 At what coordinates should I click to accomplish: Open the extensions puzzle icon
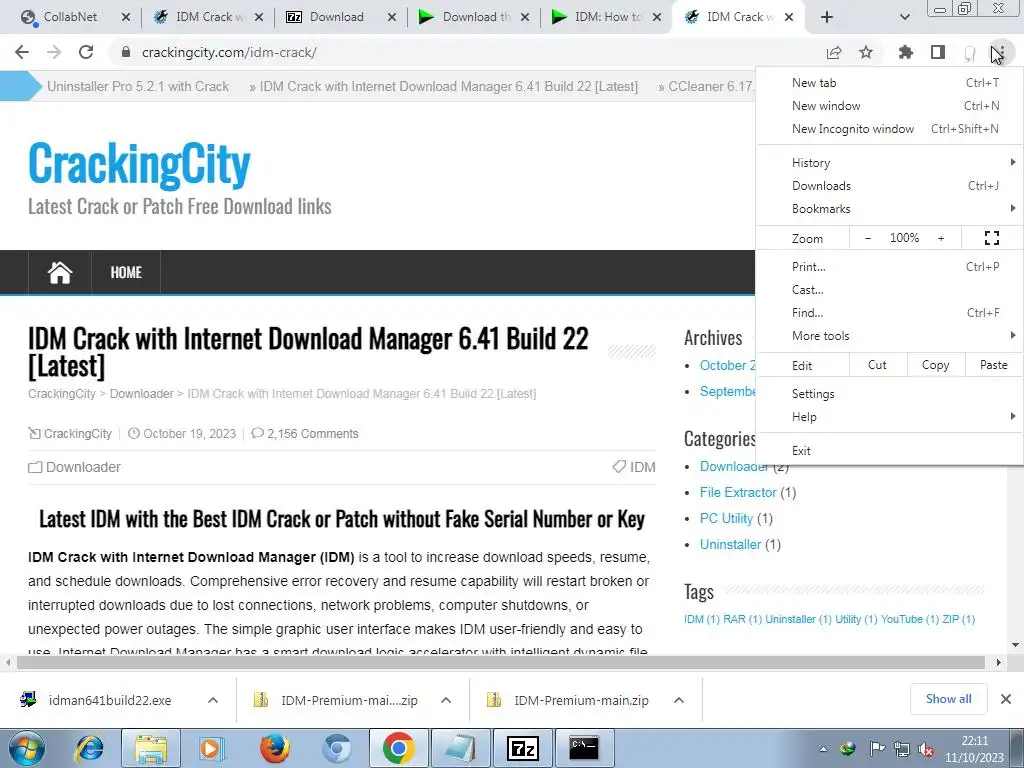(906, 52)
